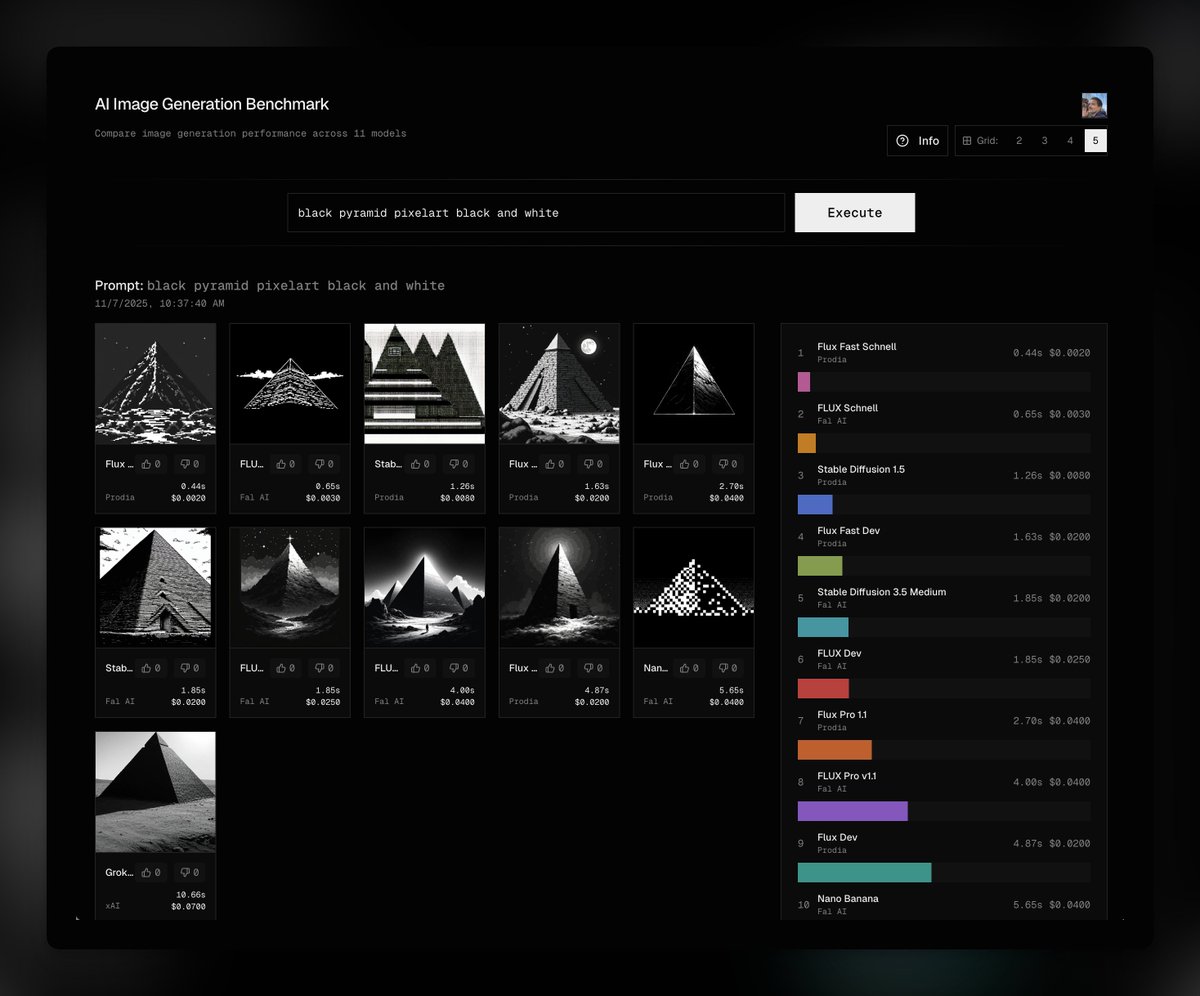Focus the prompt text input field
This screenshot has width=1200, height=996.
536,213
